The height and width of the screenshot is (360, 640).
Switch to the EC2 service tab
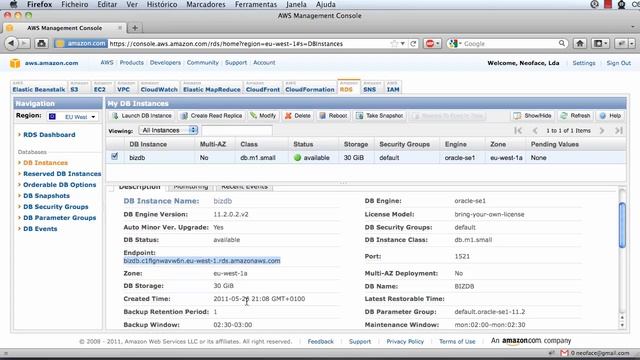pyautogui.click(x=100, y=87)
